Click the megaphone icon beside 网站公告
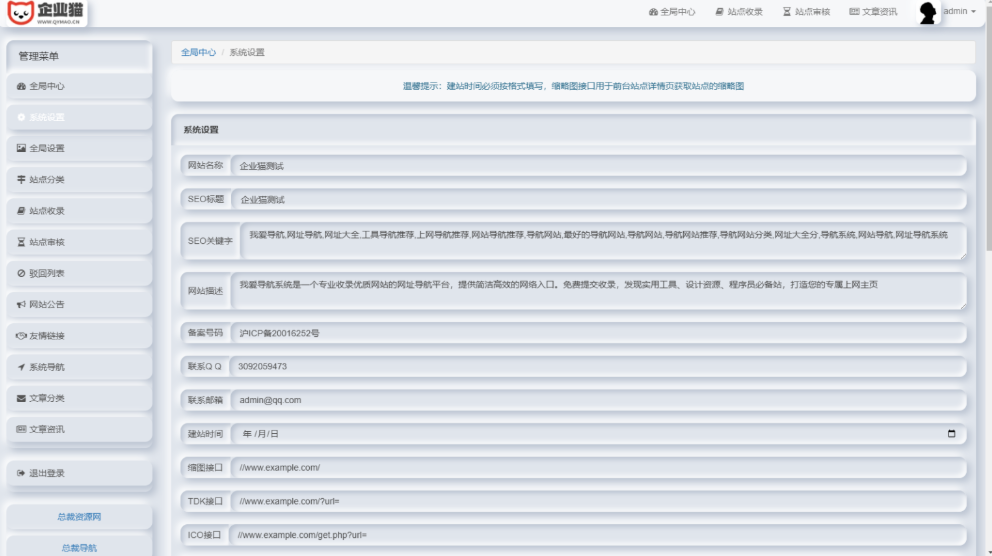Image resolution: width=992 pixels, height=556 pixels. tap(21, 304)
